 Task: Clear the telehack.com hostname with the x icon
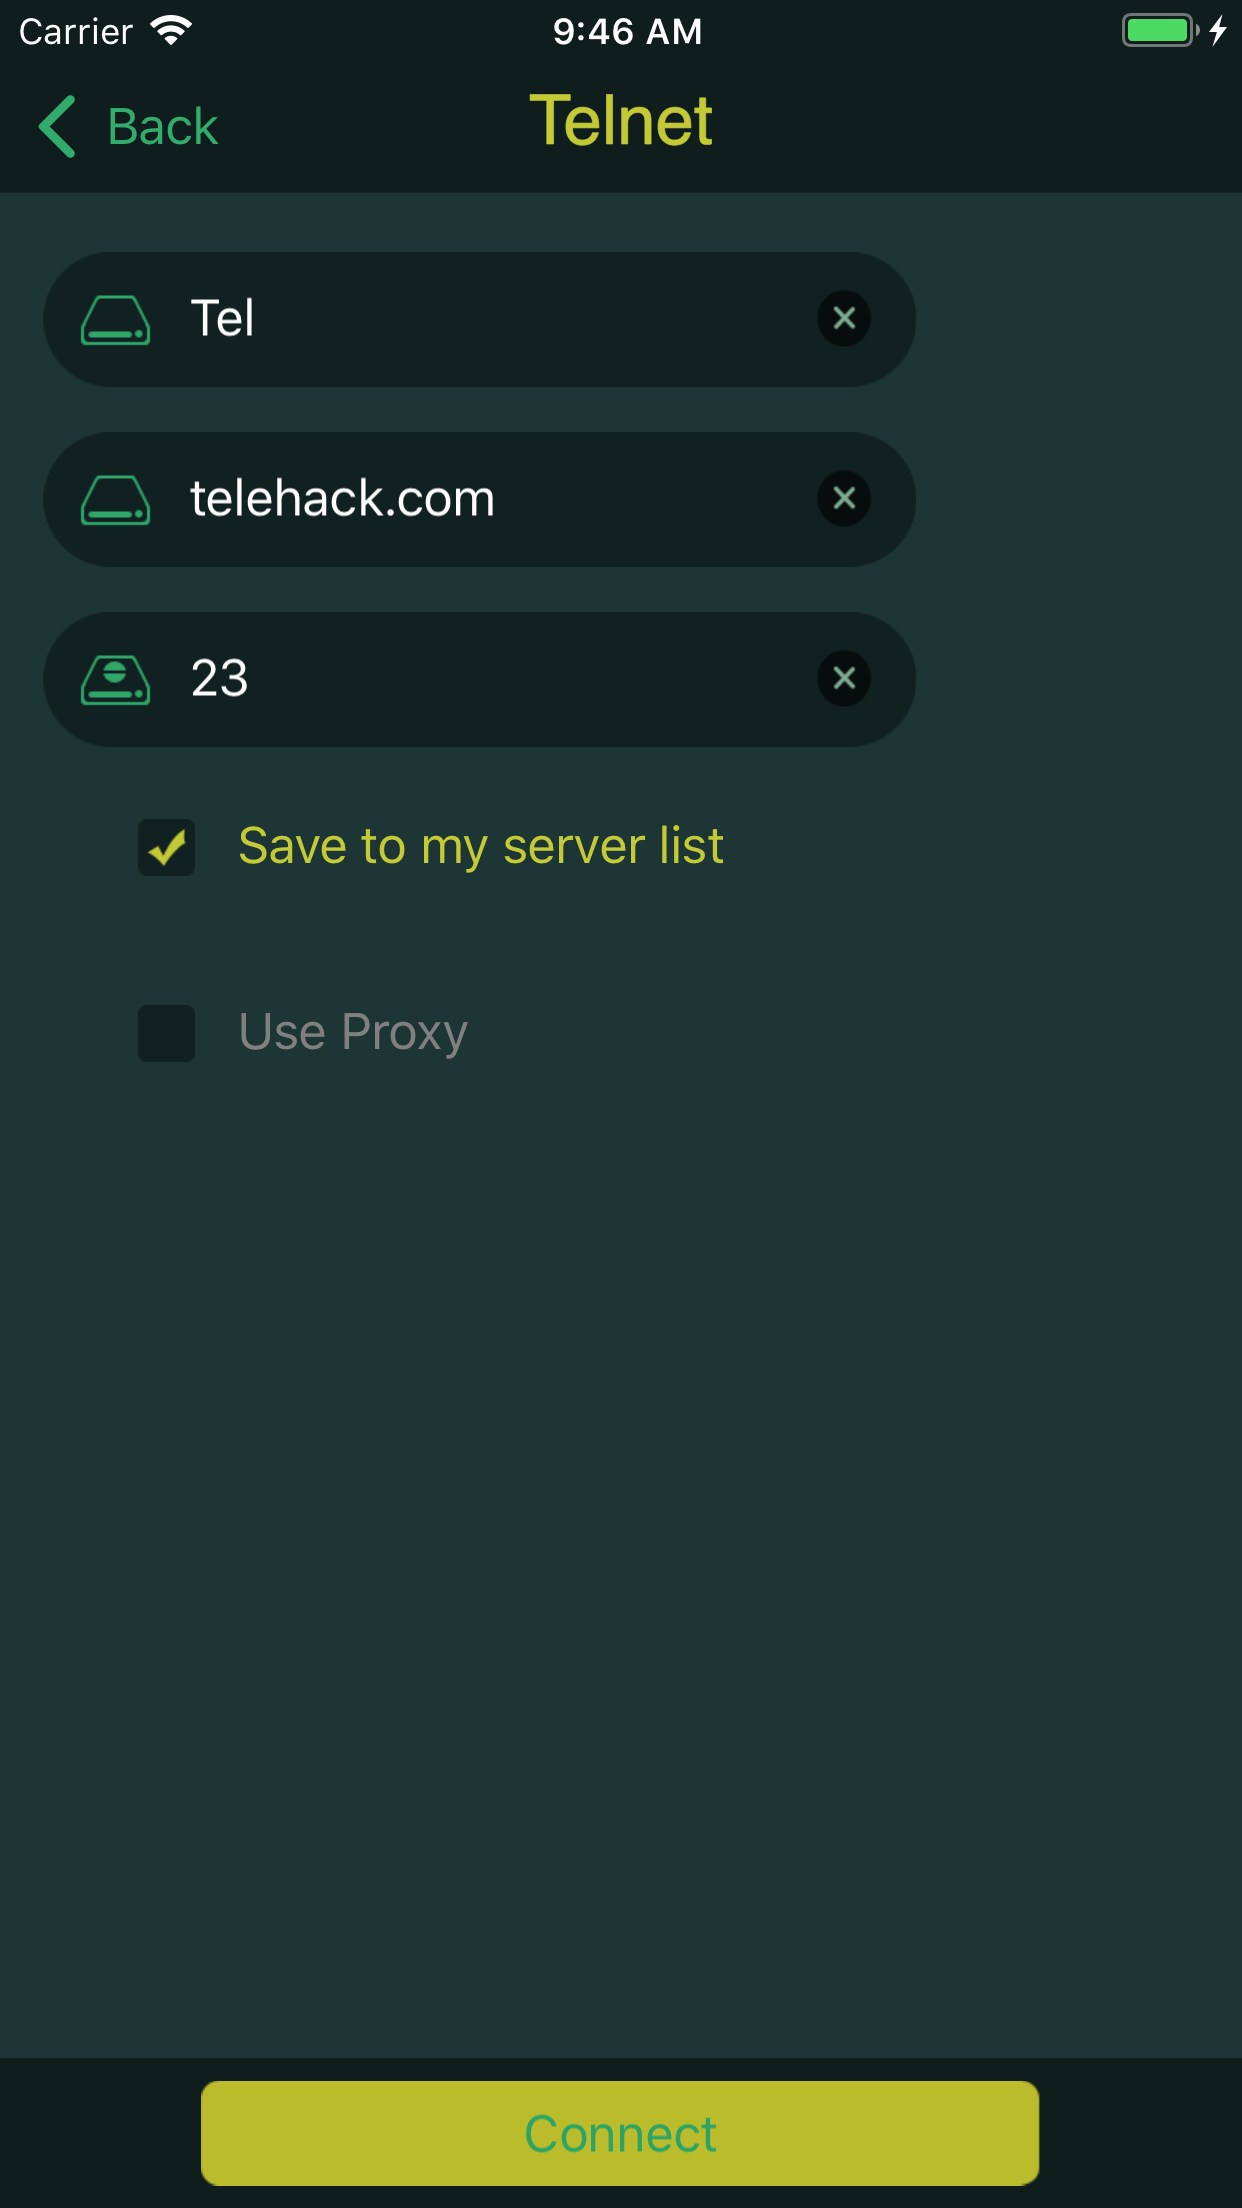tap(844, 499)
